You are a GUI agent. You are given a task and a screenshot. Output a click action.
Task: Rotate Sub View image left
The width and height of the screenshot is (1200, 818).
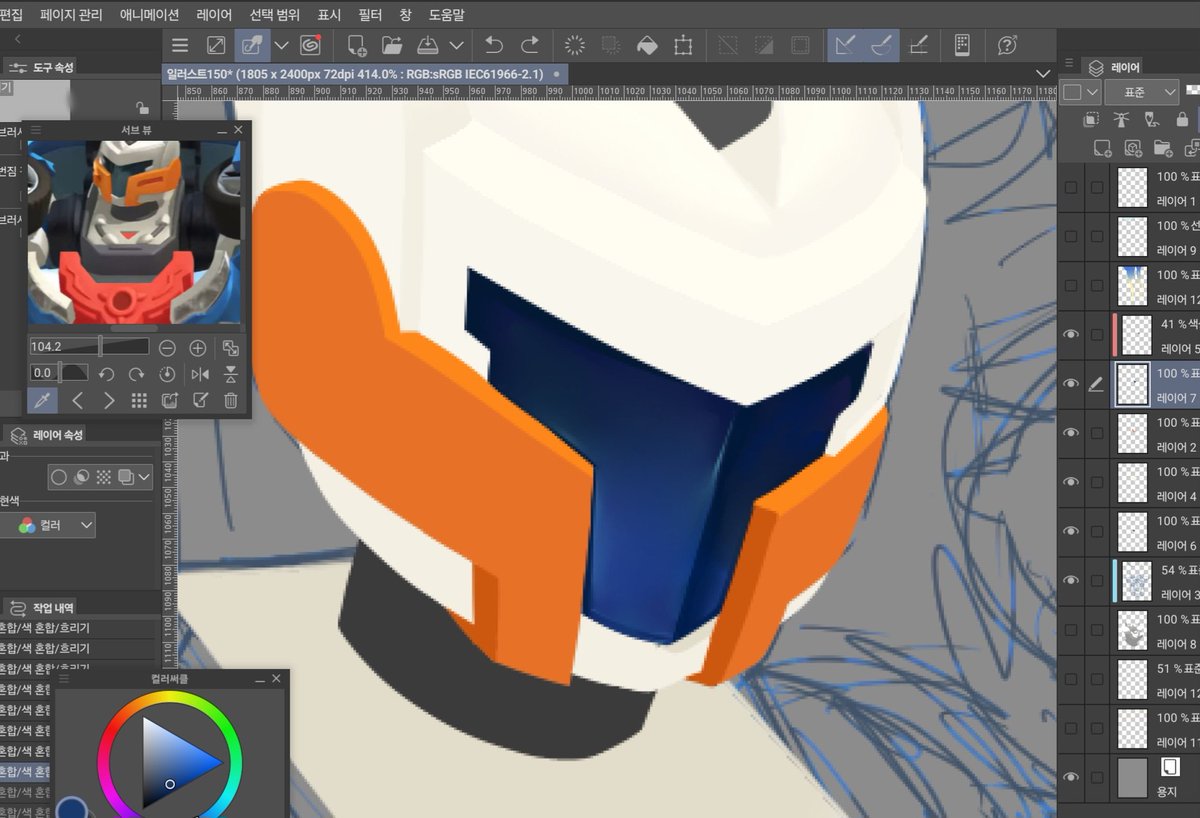tap(106, 373)
